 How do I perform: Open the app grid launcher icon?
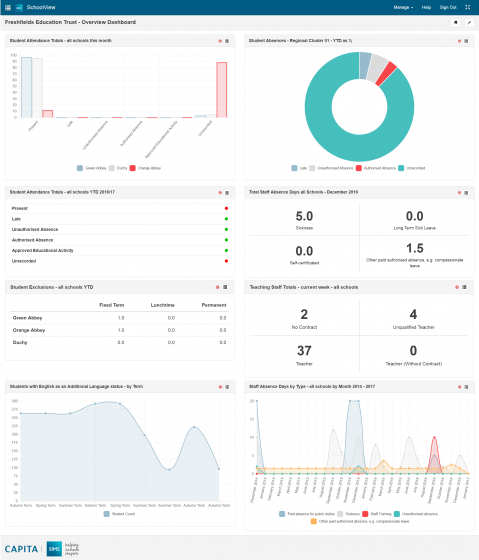point(8,7)
